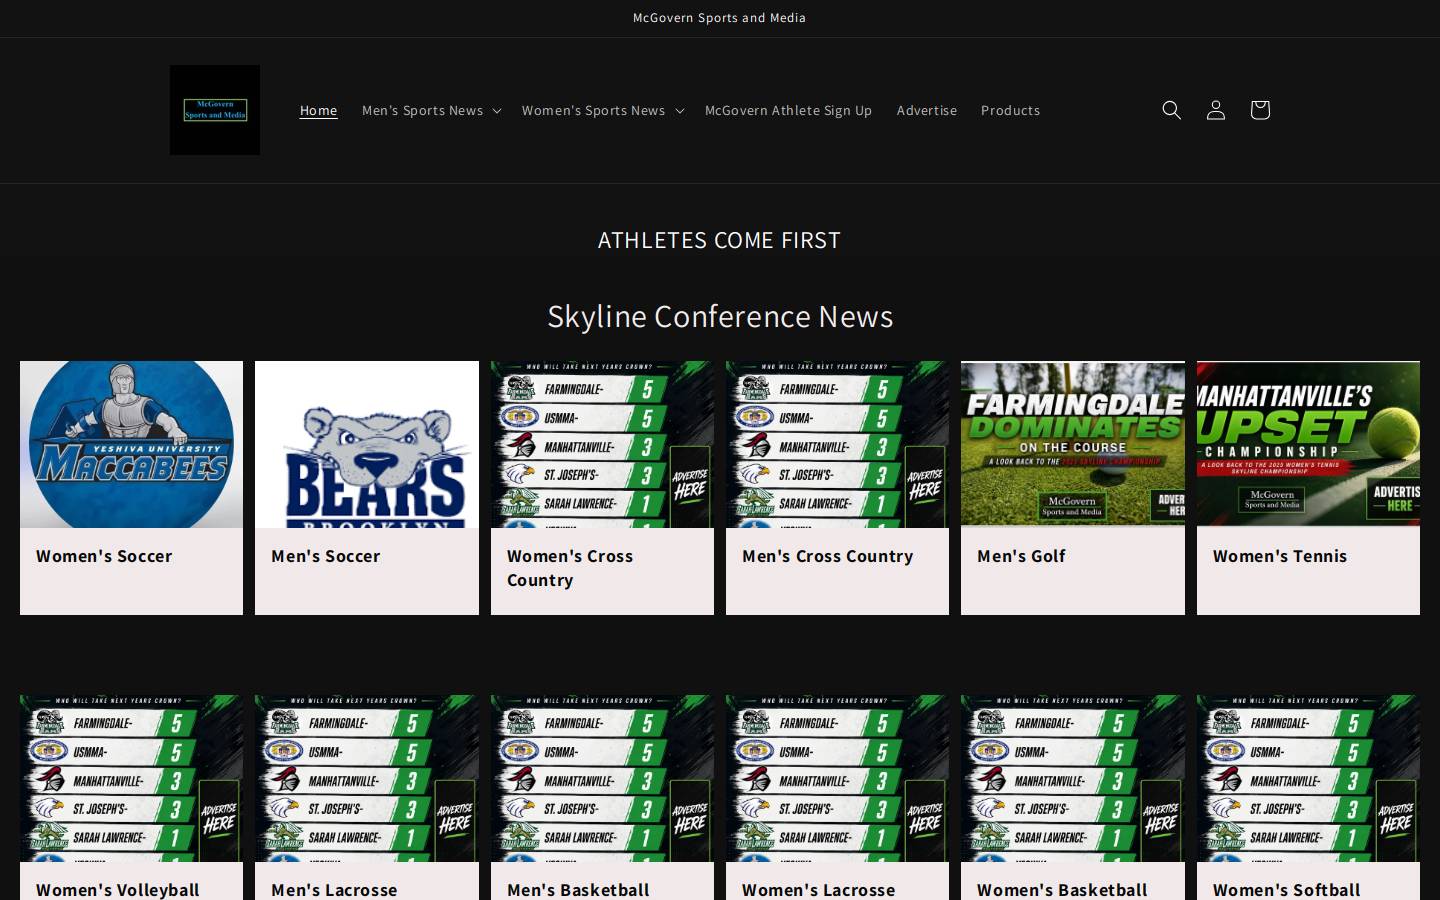The width and height of the screenshot is (1440, 900).
Task: Click the Farmingdale Dominates golf image
Action: coord(1073,444)
